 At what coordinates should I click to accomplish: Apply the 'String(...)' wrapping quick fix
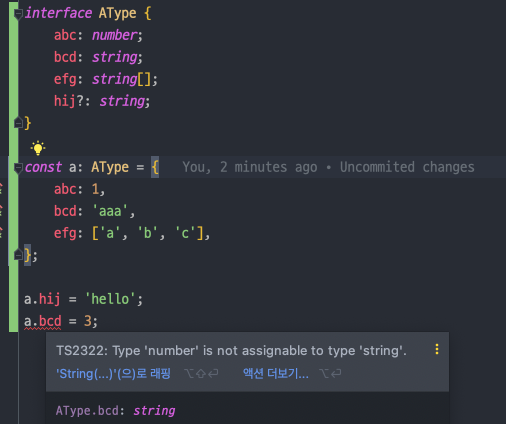pos(113,373)
